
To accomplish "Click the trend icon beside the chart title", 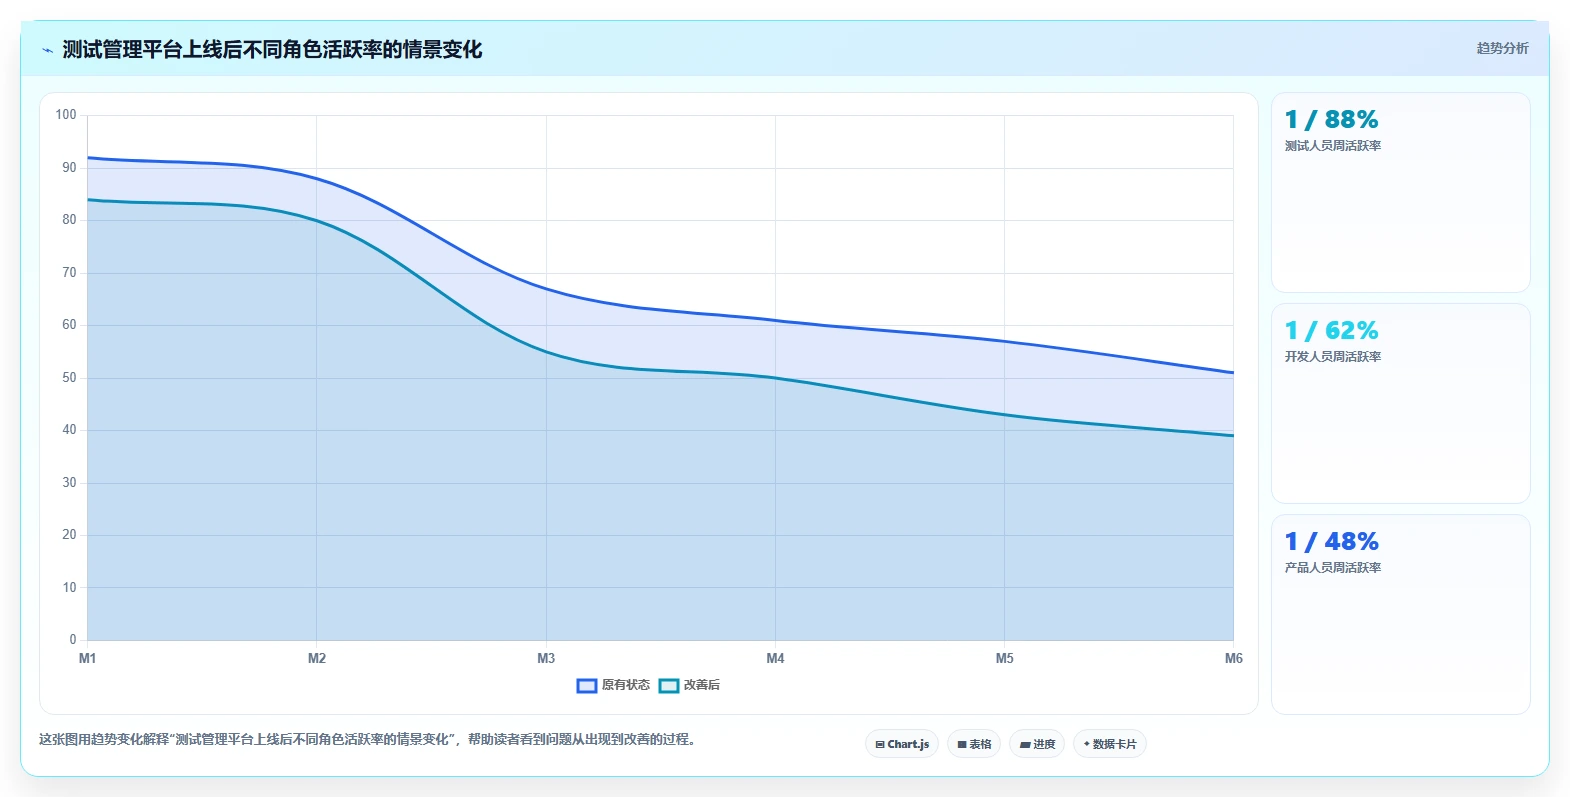I will point(47,50).
